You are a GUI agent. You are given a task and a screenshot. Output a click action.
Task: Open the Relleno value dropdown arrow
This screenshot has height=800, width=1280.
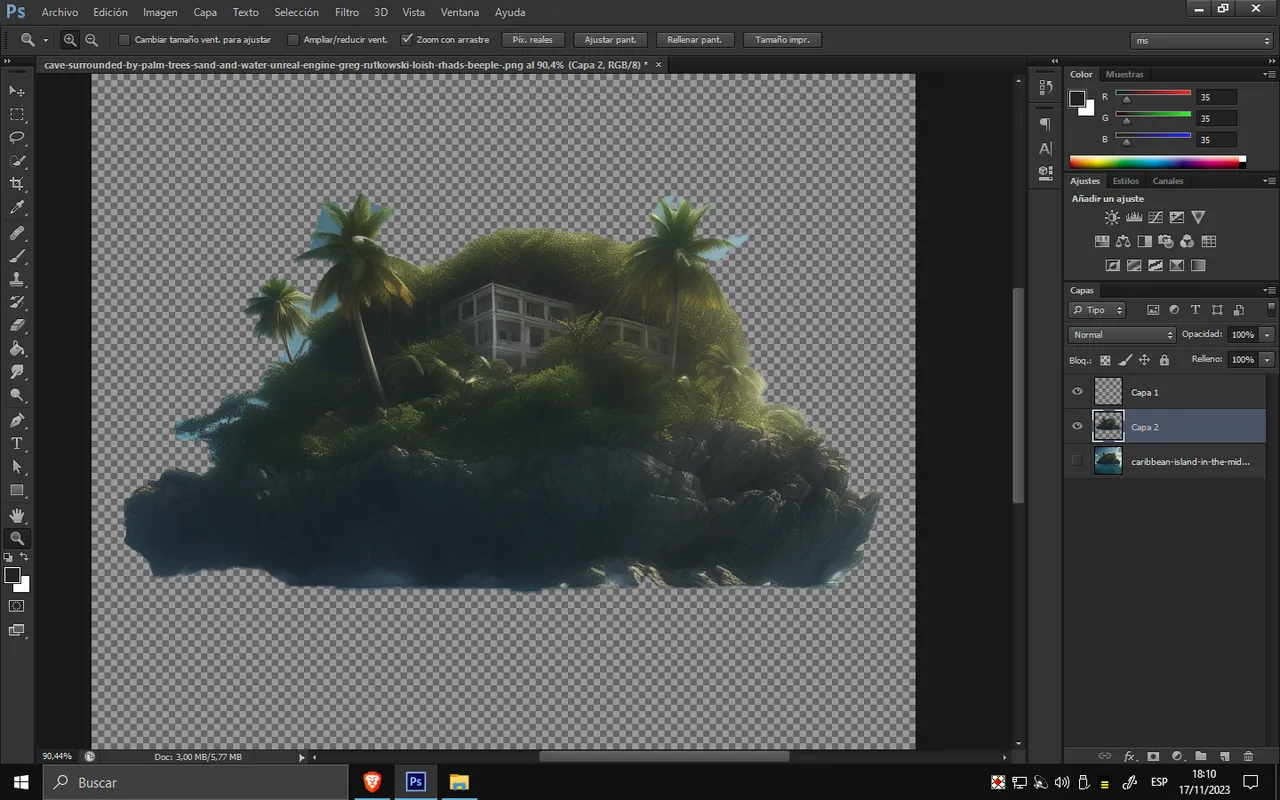1268,359
